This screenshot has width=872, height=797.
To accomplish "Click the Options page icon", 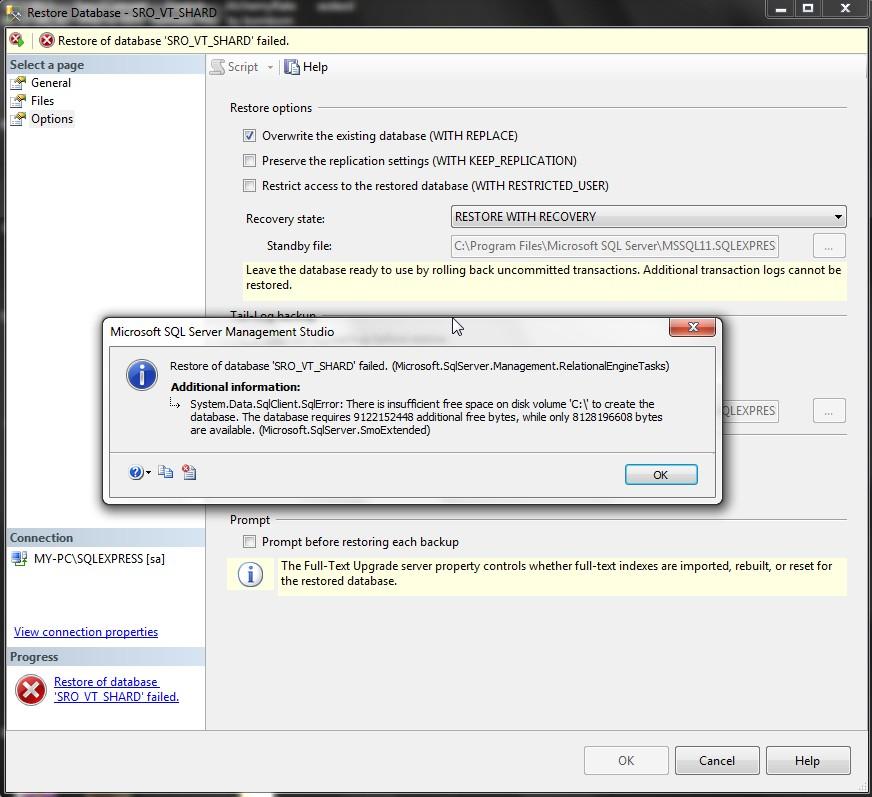I will (18, 119).
